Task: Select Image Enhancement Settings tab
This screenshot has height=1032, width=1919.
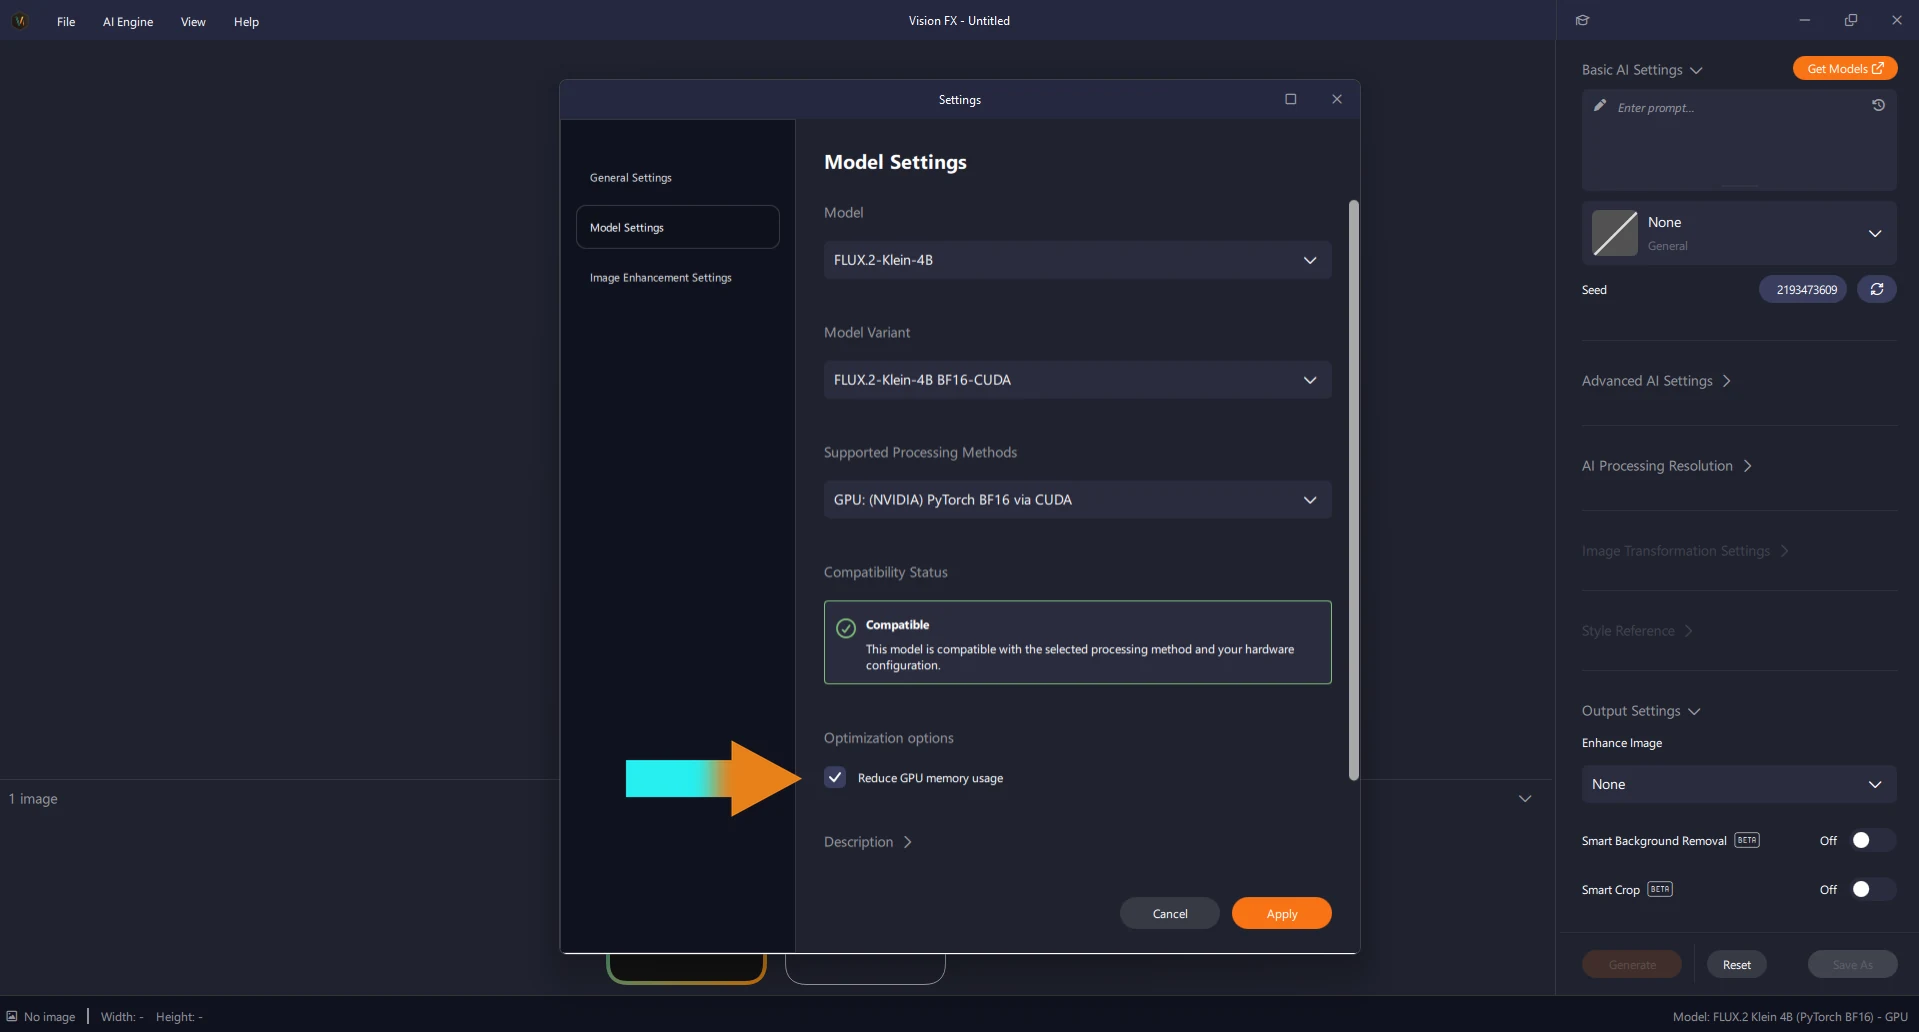Action: point(677,278)
